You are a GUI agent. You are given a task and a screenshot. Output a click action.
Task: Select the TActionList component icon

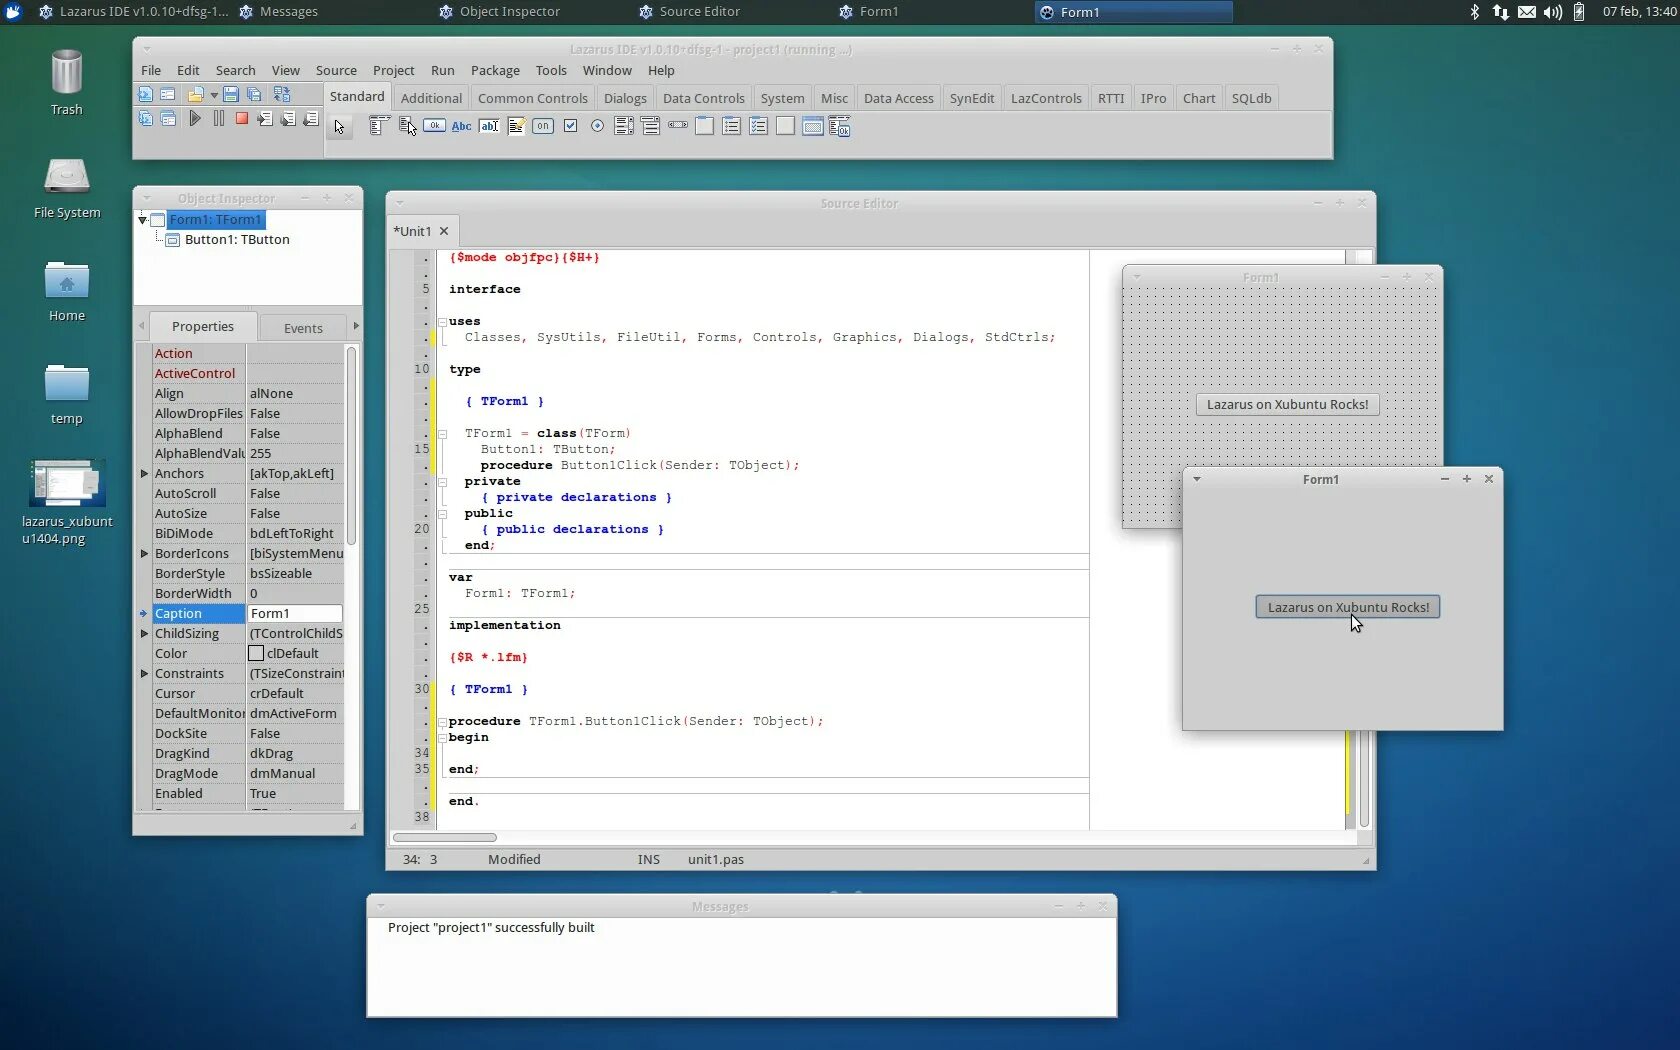(839, 126)
